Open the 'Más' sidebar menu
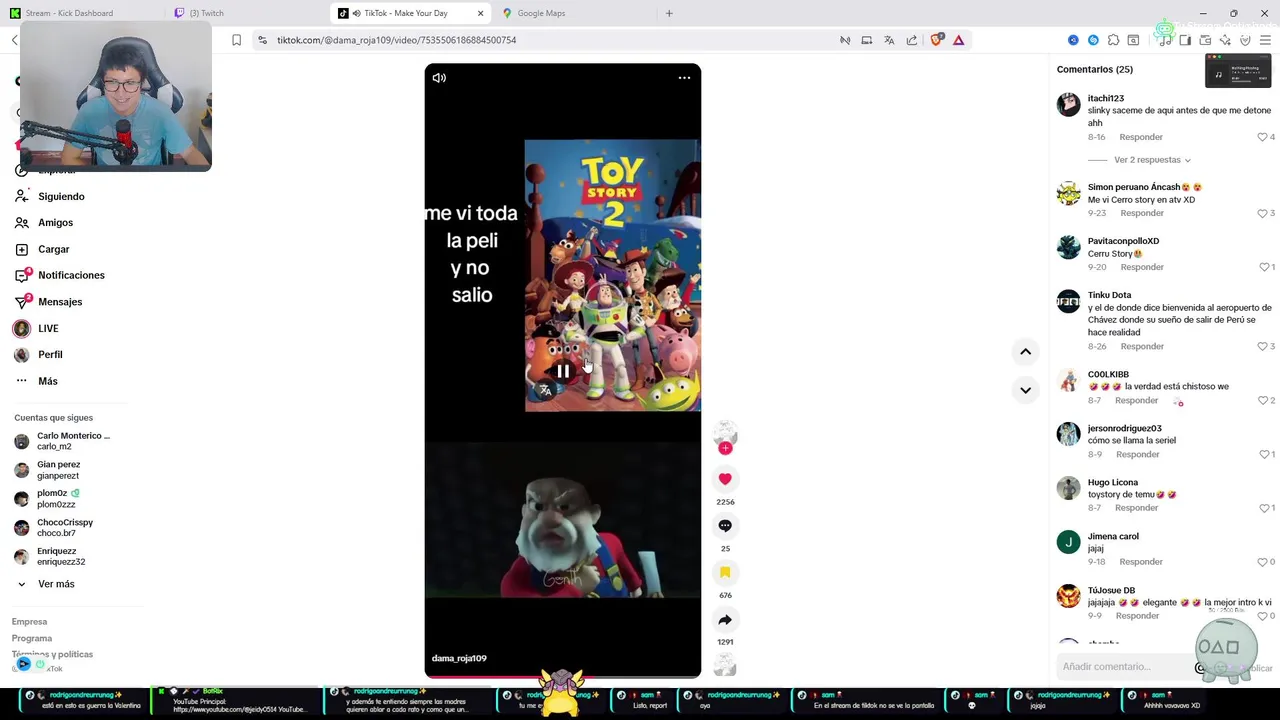This screenshot has width=1280, height=720. click(48, 381)
